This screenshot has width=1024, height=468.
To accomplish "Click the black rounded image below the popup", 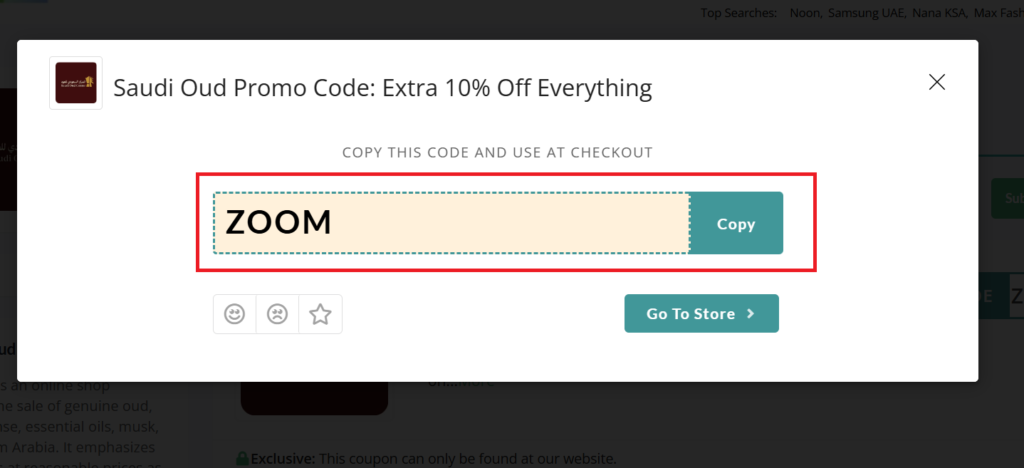I will [x=315, y=398].
